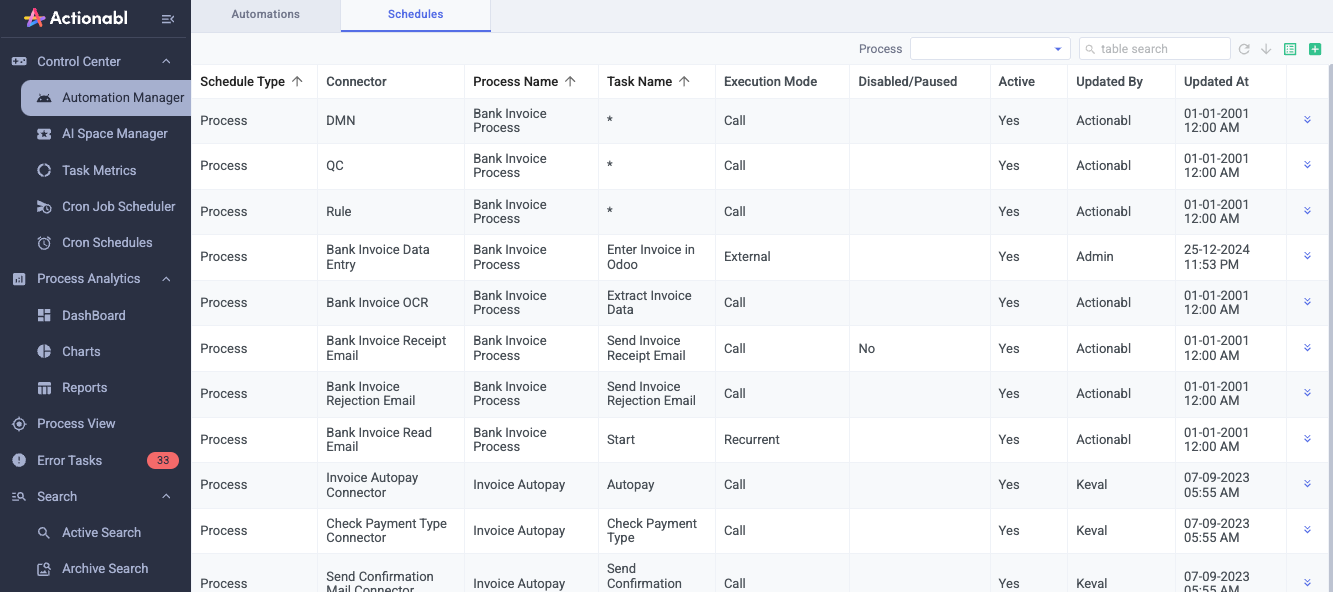Click the Cron Job Scheduler icon
Screen dimensions: 1333x592
click(x=44, y=206)
